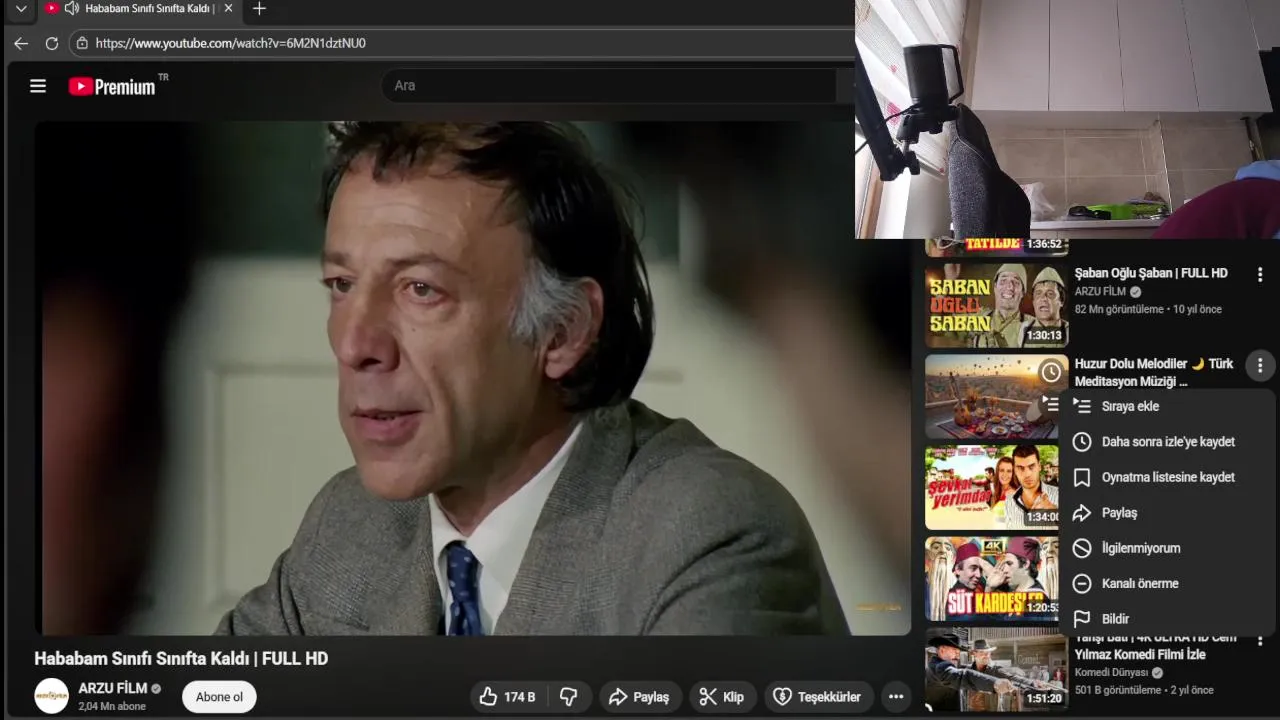
Task: Switch to the Hababam Sınıfı Sınıfta Kaldı tab
Action: (150, 8)
